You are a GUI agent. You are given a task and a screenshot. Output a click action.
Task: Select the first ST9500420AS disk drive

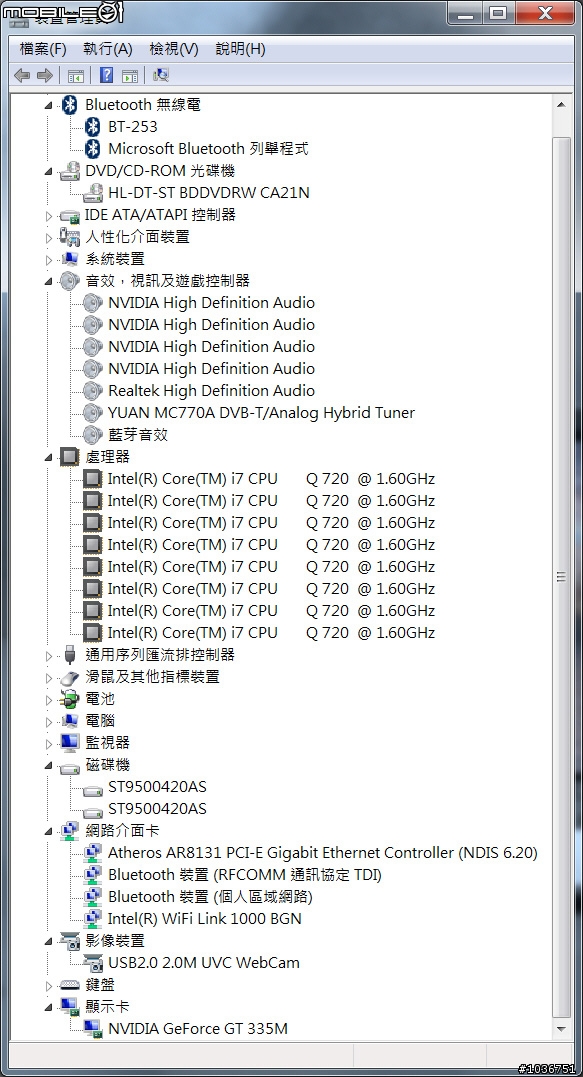(x=157, y=786)
